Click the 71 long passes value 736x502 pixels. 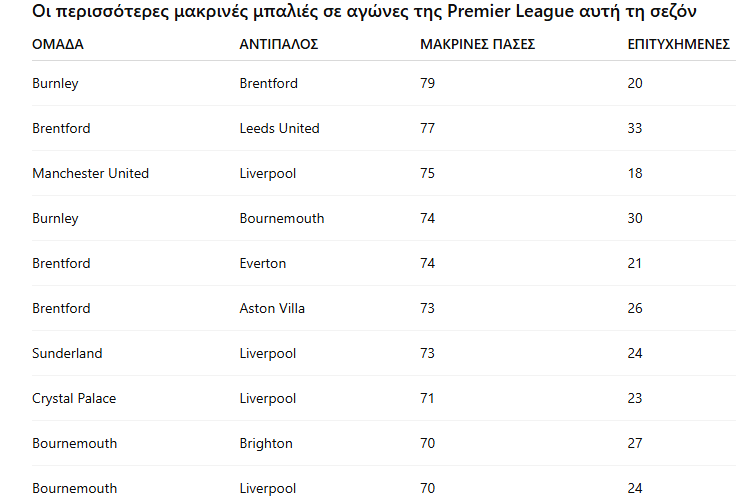[x=428, y=398]
